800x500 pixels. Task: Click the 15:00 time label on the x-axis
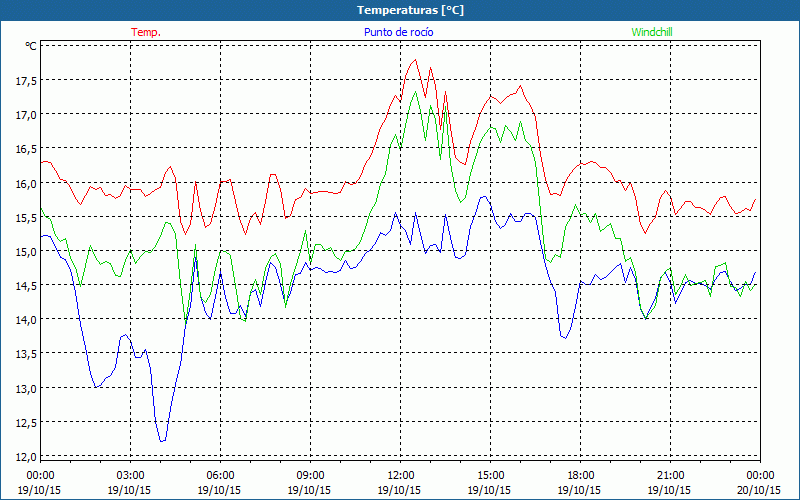pyautogui.click(x=490, y=476)
